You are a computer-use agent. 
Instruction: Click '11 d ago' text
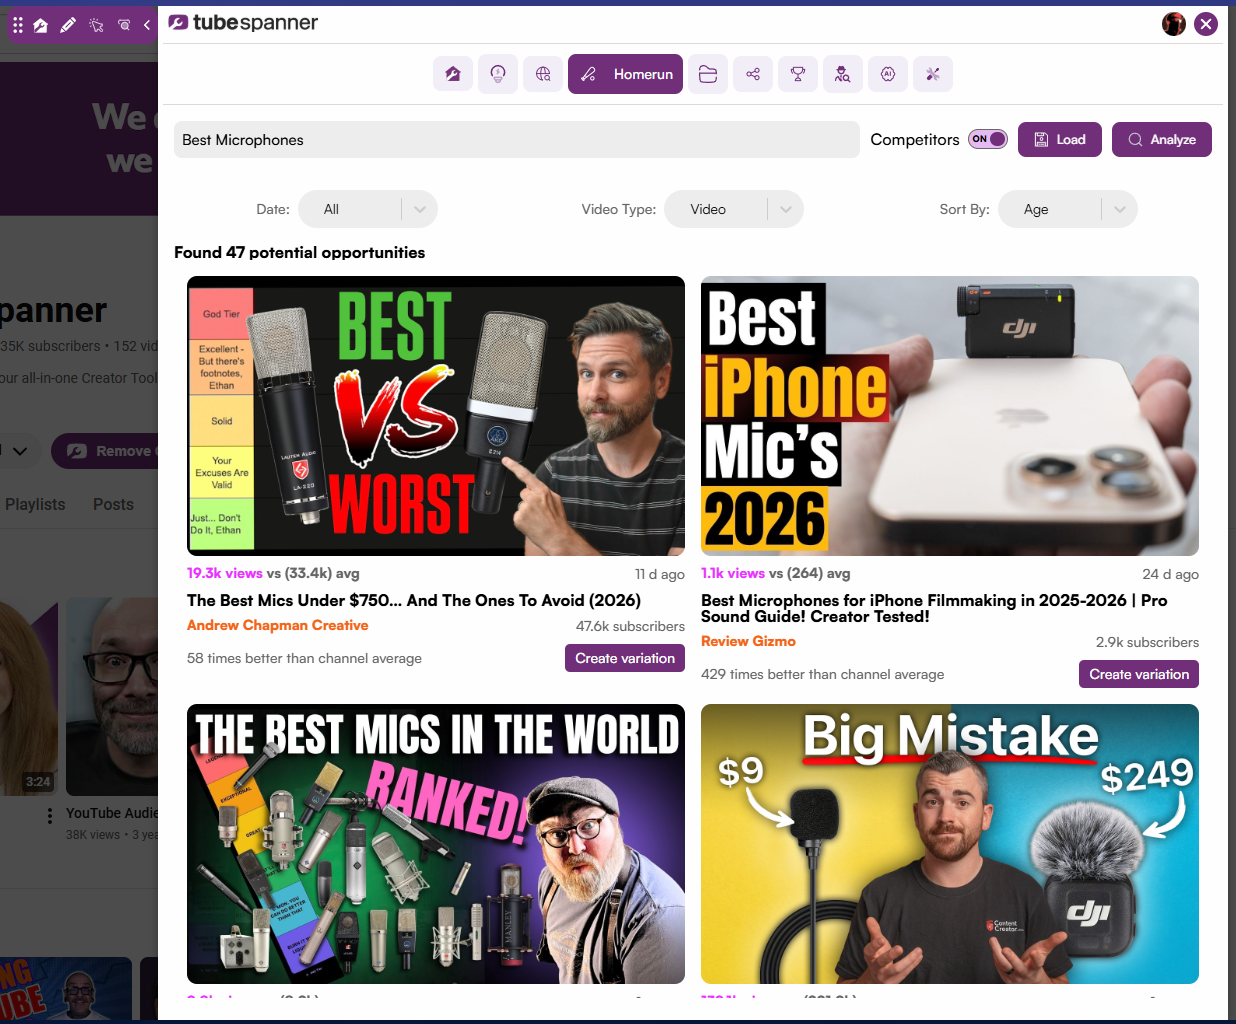tap(660, 574)
